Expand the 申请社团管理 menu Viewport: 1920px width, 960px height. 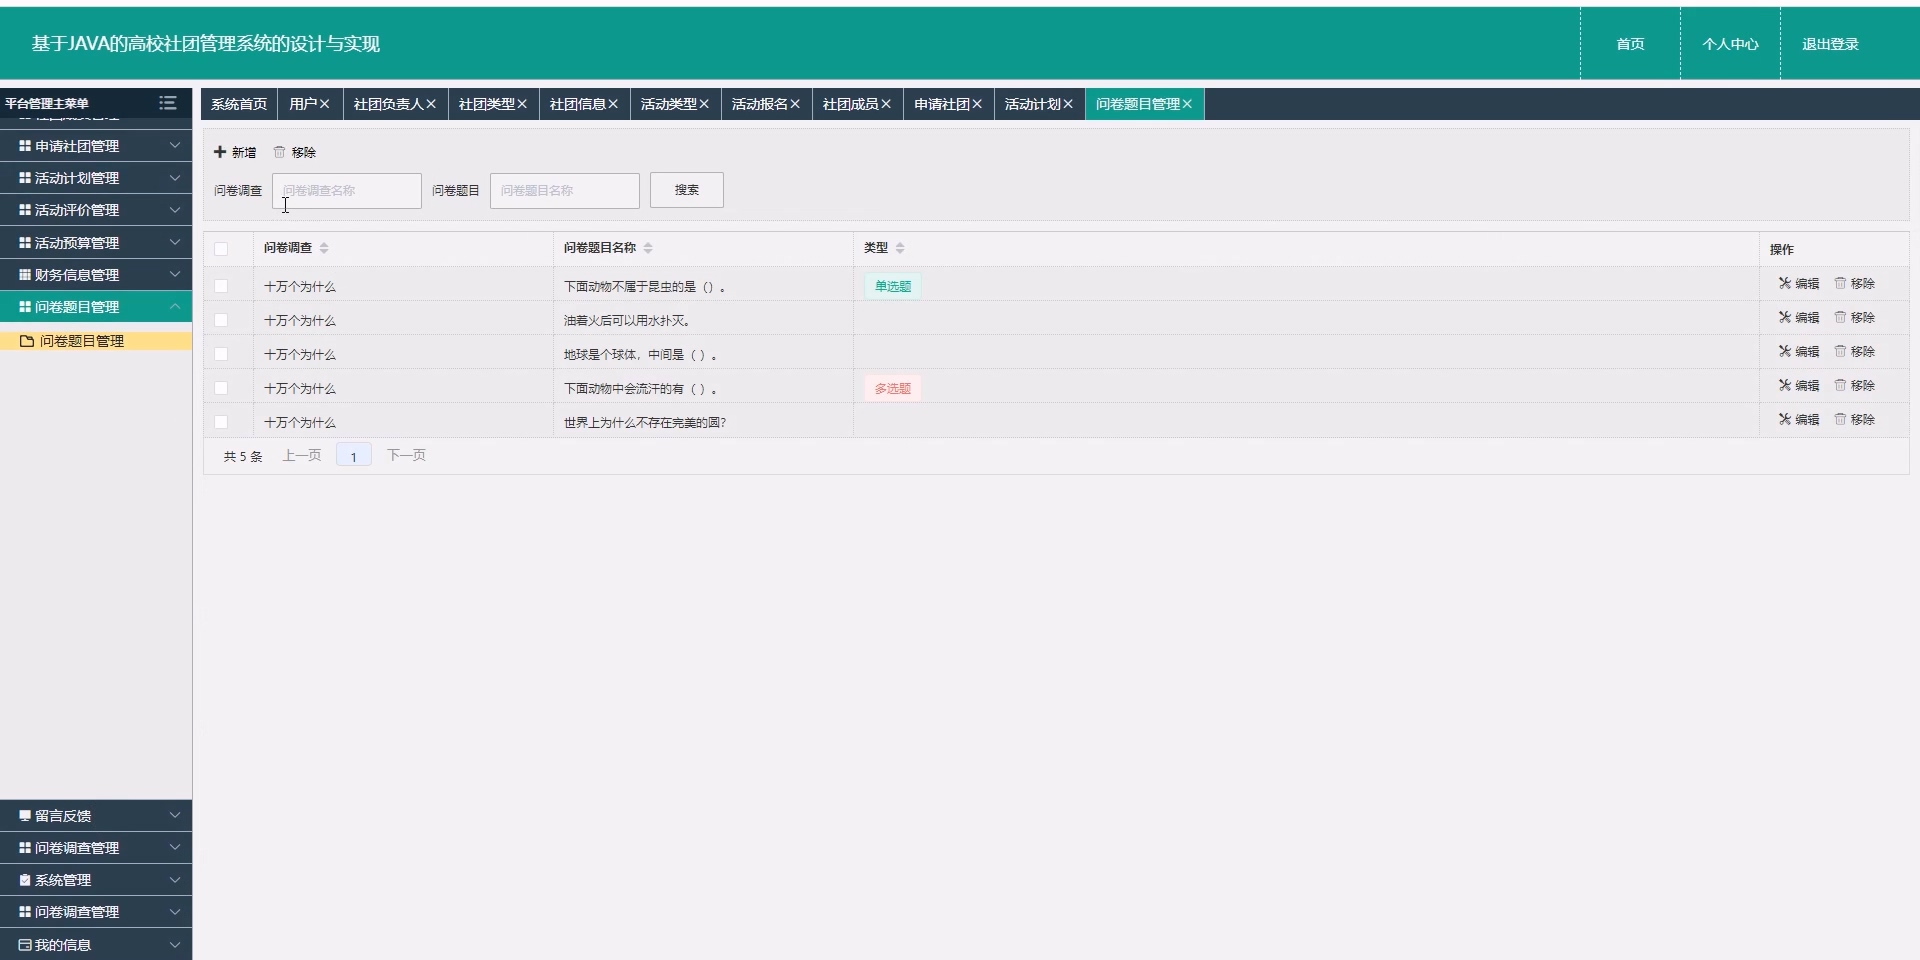click(96, 146)
